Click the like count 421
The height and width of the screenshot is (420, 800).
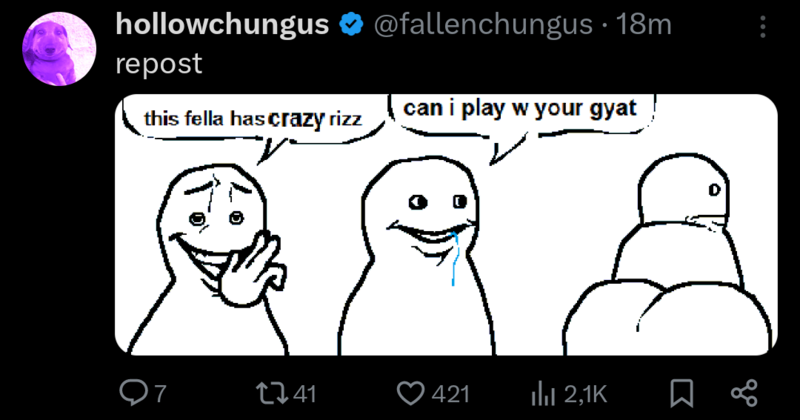pos(451,394)
